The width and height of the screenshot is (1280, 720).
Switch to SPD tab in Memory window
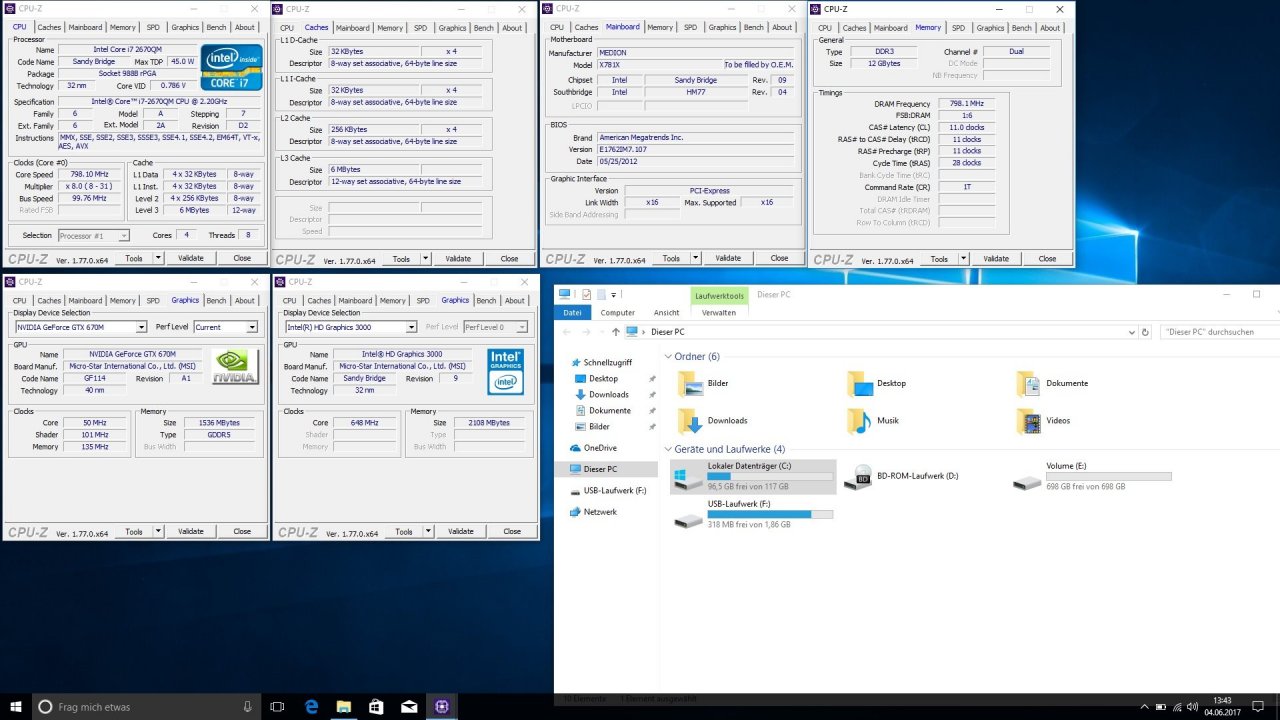(958, 27)
